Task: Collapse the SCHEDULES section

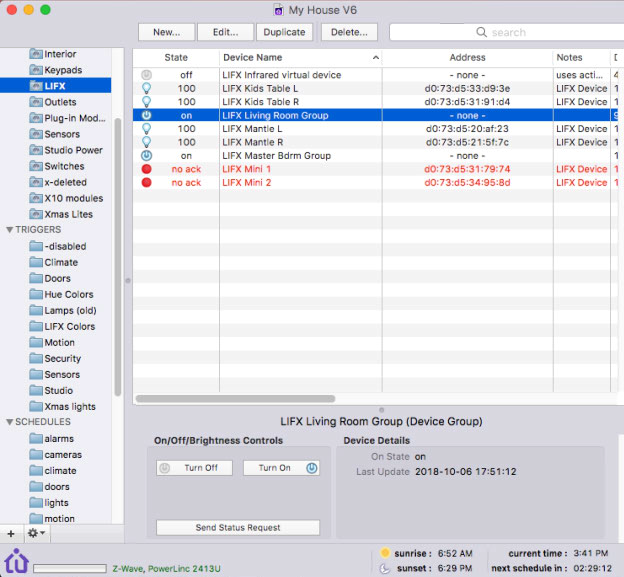Action: point(10,422)
